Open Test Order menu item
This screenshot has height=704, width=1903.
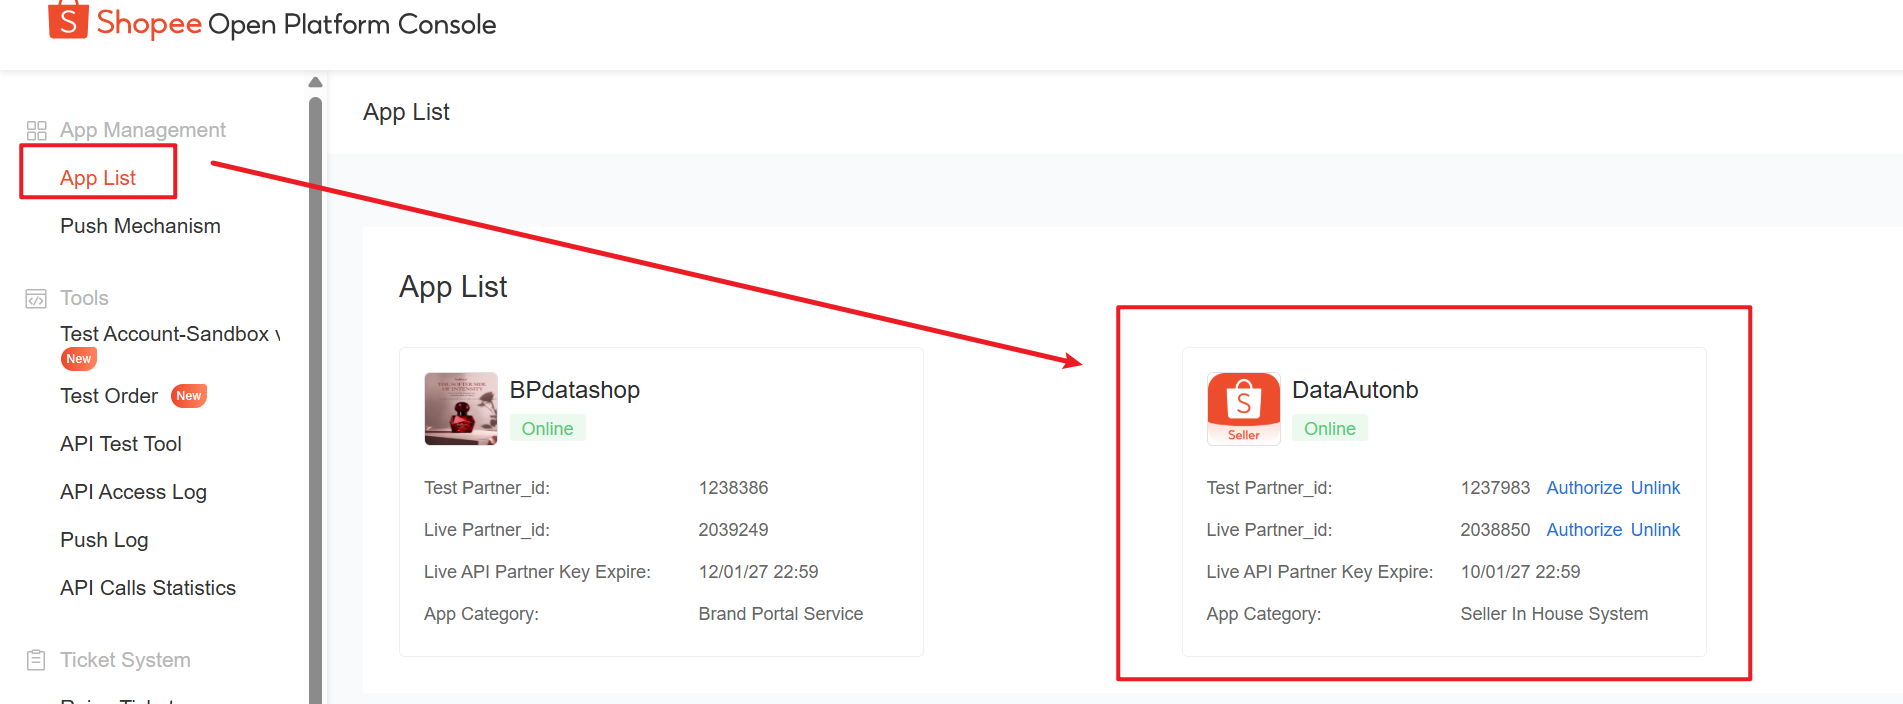pyautogui.click(x=109, y=396)
